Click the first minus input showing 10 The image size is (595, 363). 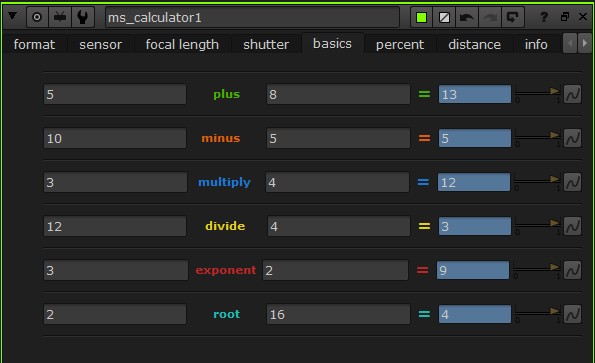coord(115,138)
